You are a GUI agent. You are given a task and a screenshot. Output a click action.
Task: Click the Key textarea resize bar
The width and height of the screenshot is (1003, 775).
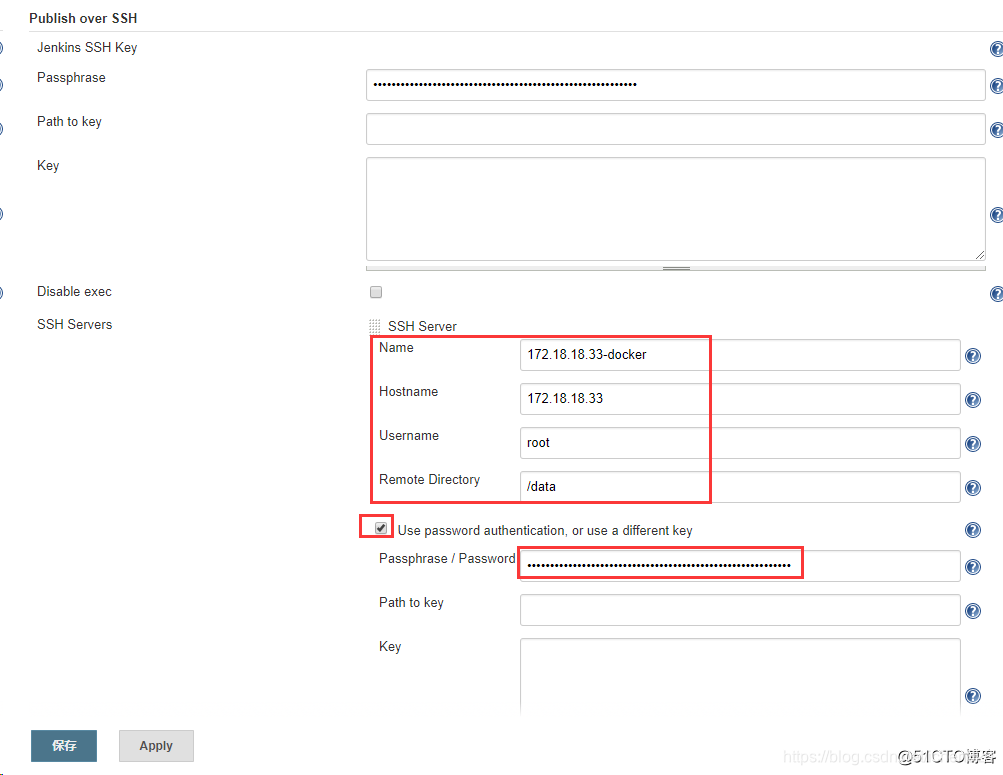pos(675,269)
